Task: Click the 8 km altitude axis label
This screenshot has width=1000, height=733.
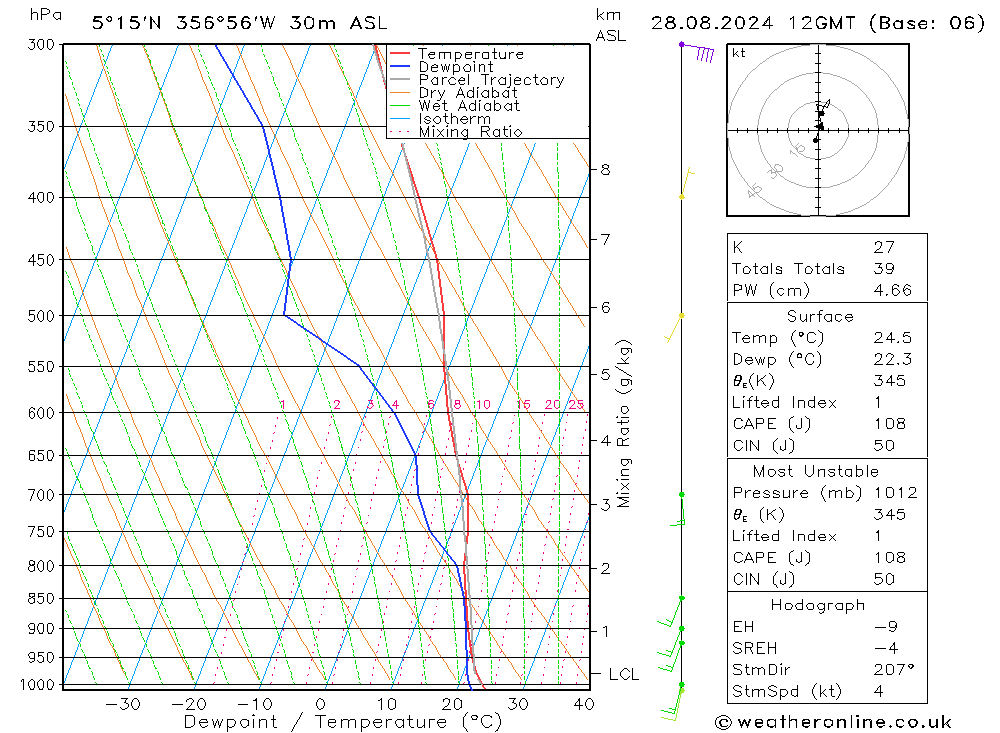Action: coord(605,170)
